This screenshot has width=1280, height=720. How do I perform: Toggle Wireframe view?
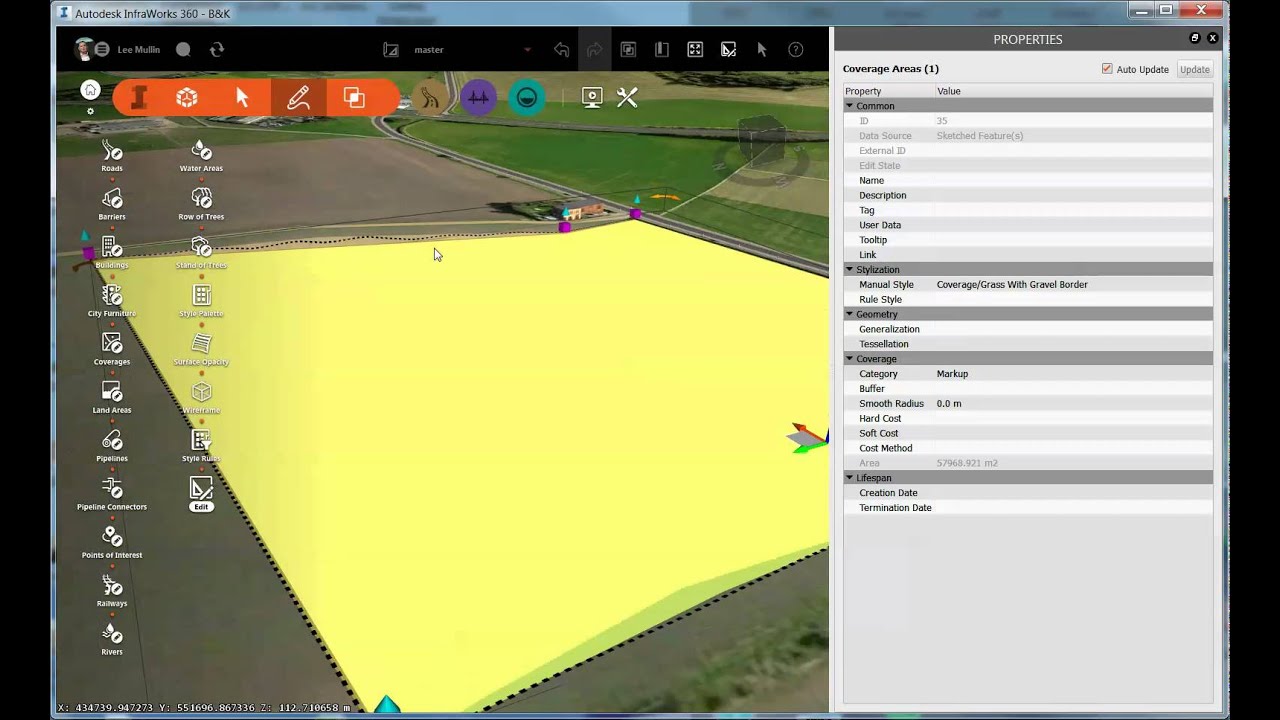[x=201, y=392]
